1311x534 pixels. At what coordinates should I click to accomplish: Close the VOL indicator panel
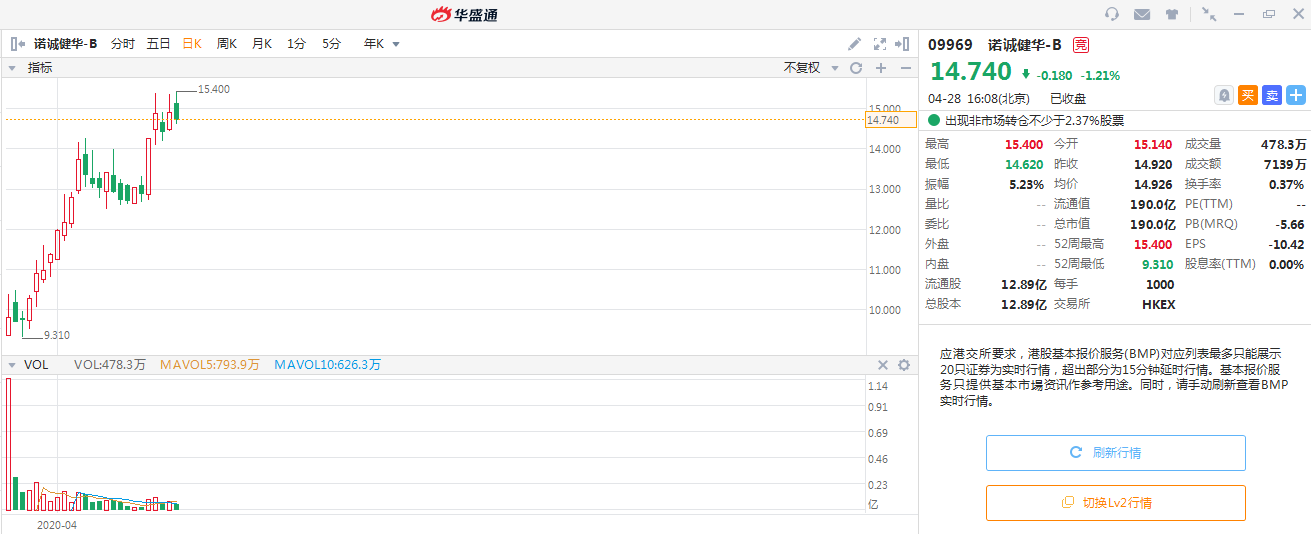coord(883,365)
